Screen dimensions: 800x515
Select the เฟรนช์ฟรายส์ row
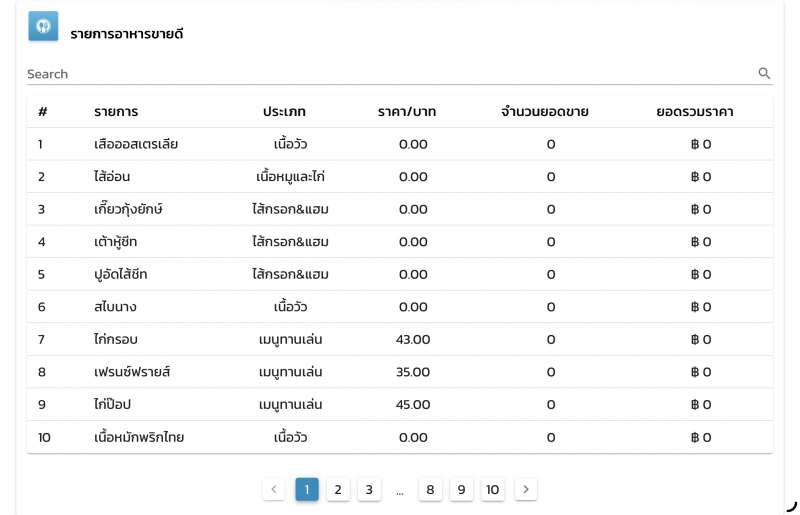click(x=399, y=372)
